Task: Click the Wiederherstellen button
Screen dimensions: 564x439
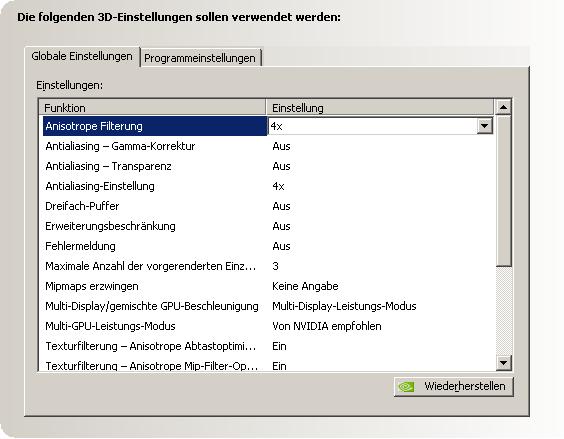Action: 454,387
